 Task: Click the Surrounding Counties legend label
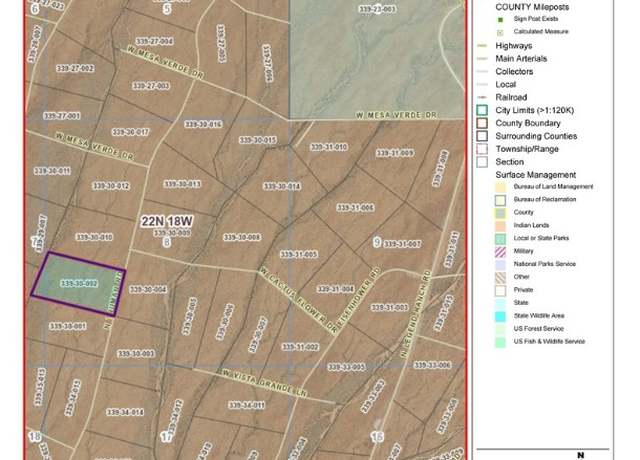[536, 136]
